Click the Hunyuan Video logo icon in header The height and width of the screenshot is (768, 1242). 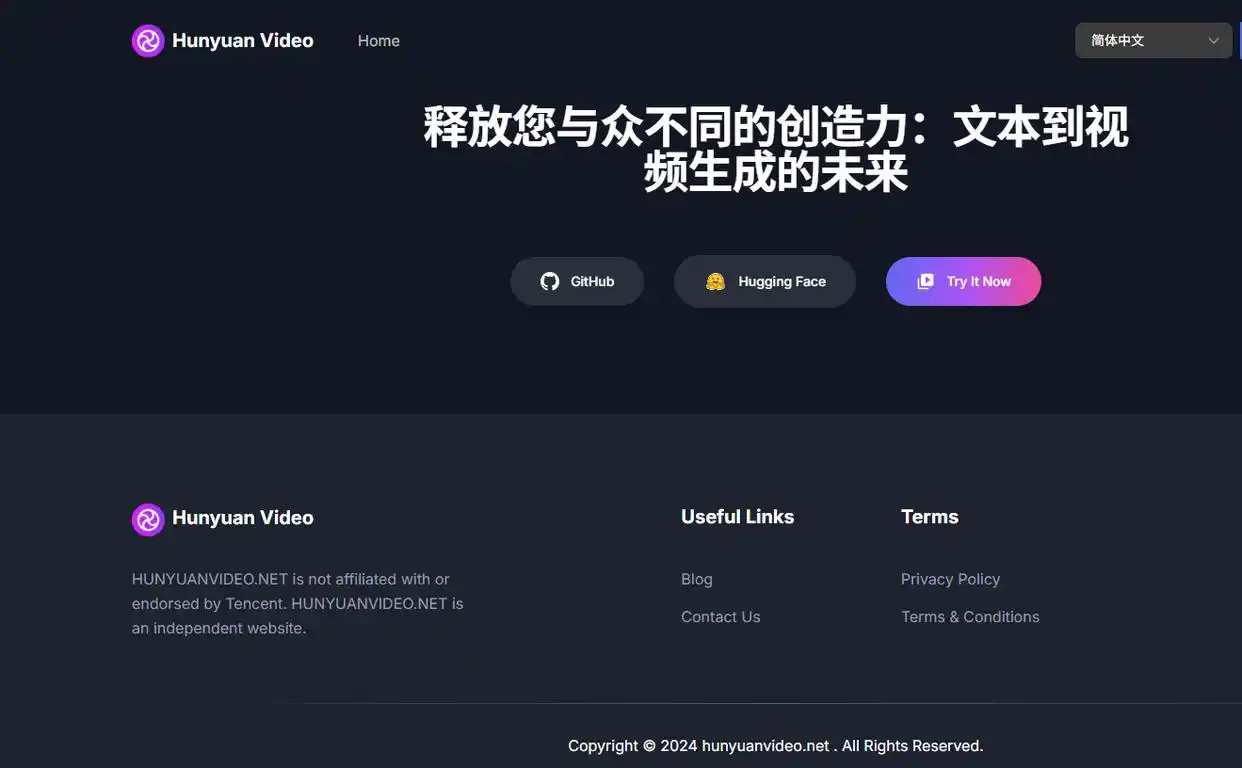(x=148, y=41)
